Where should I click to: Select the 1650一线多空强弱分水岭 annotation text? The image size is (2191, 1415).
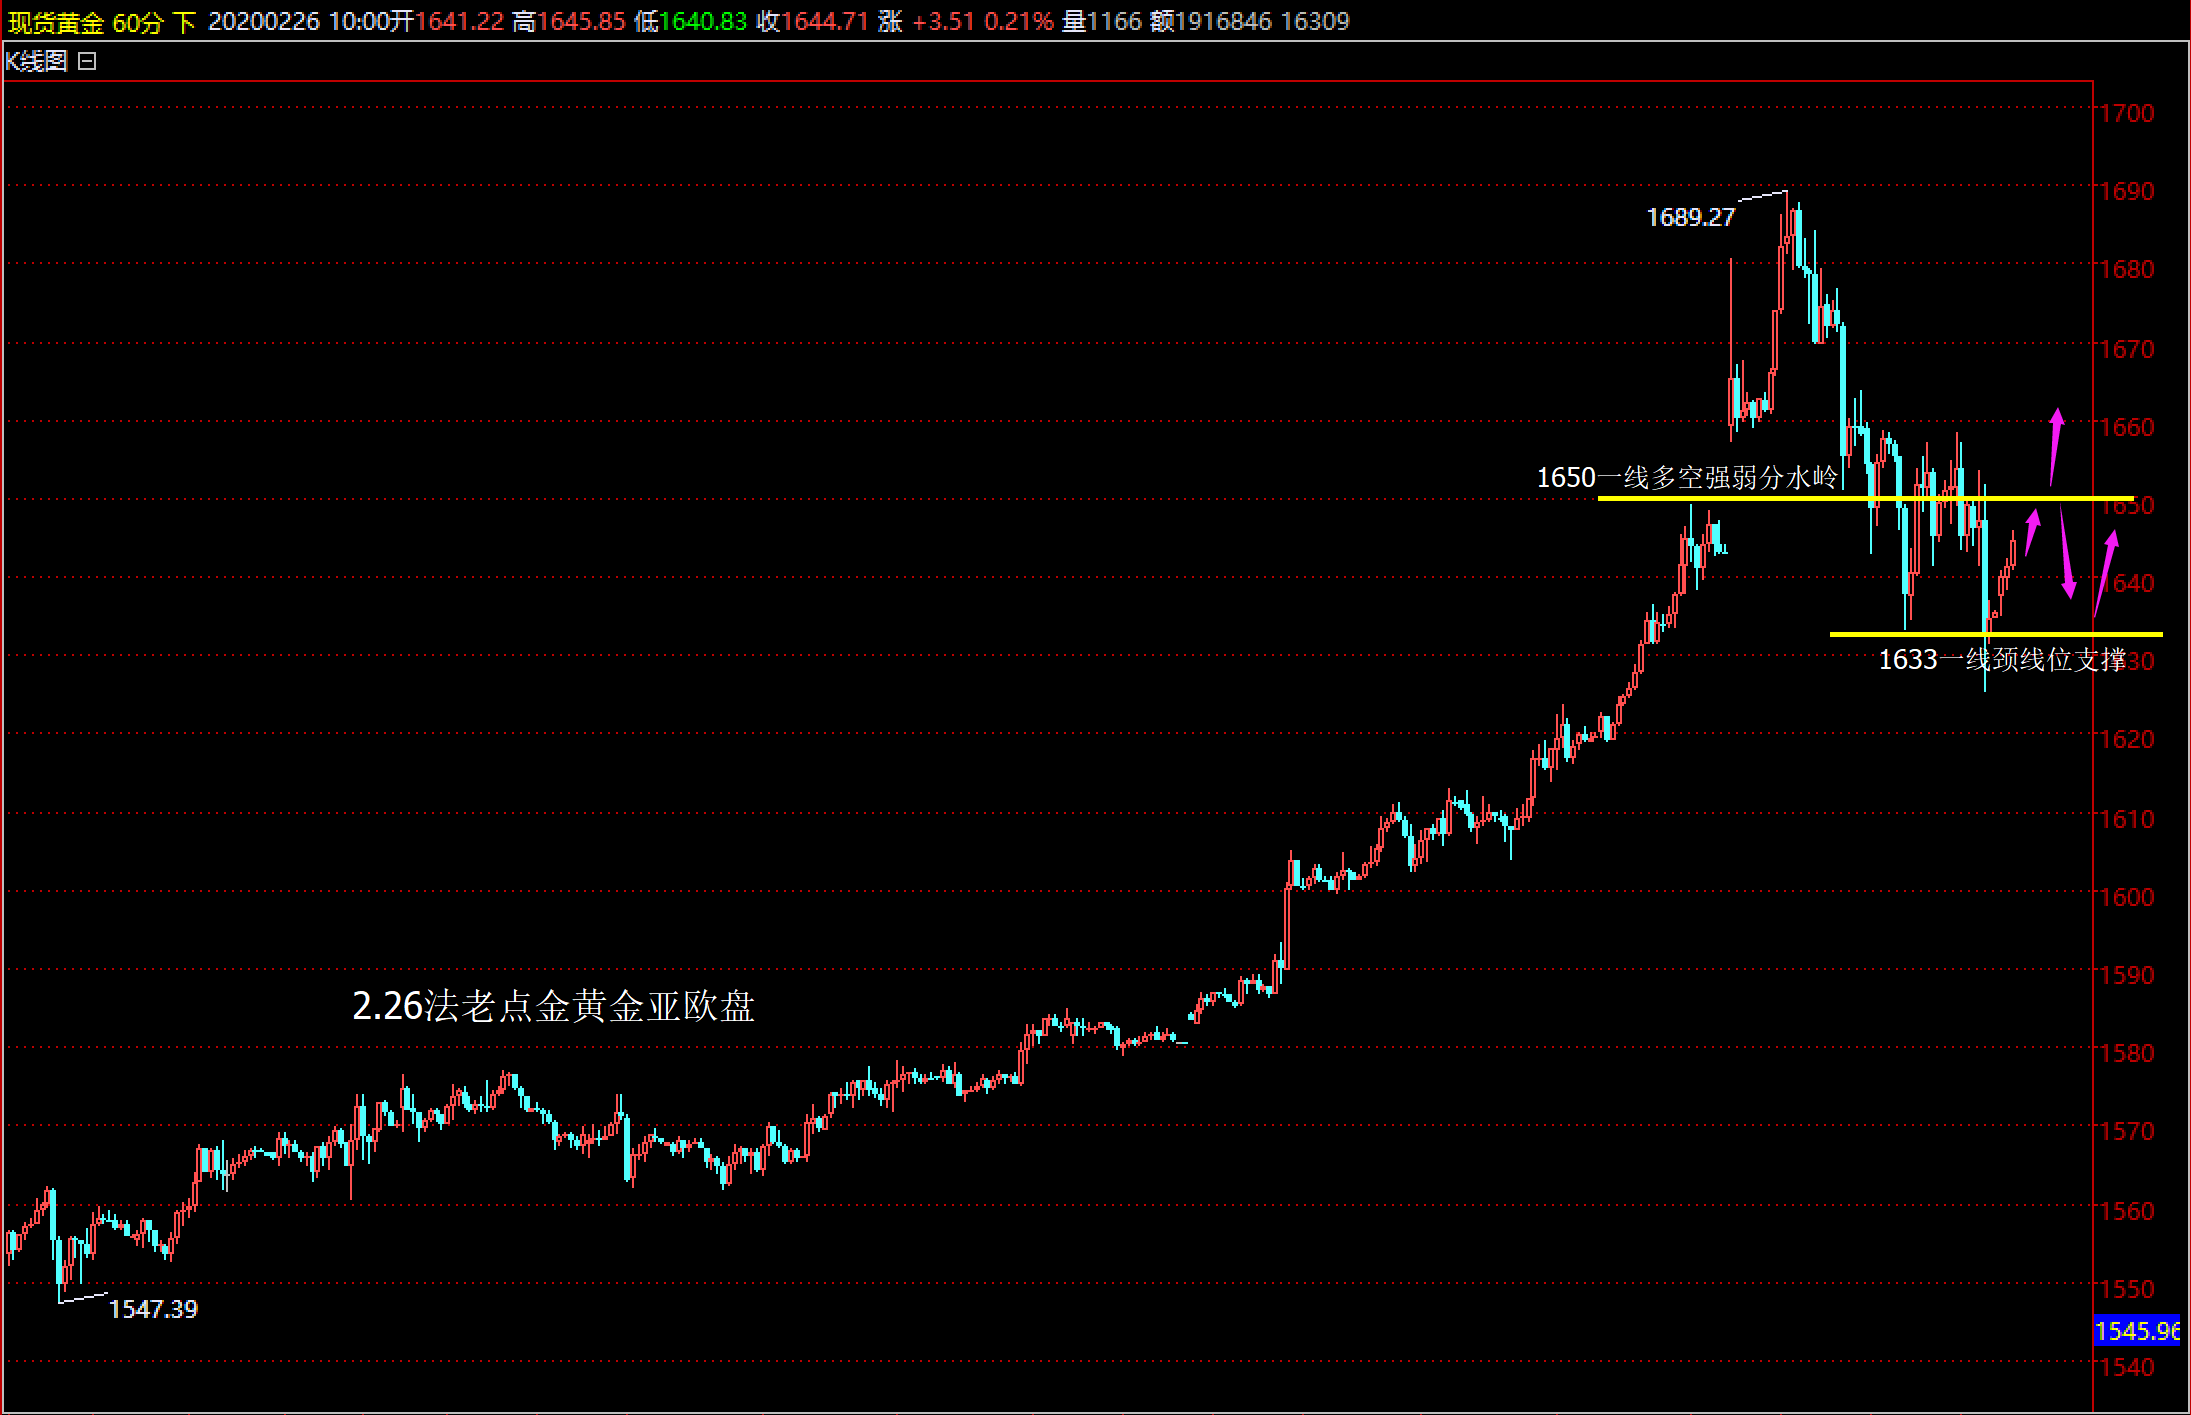(1686, 478)
